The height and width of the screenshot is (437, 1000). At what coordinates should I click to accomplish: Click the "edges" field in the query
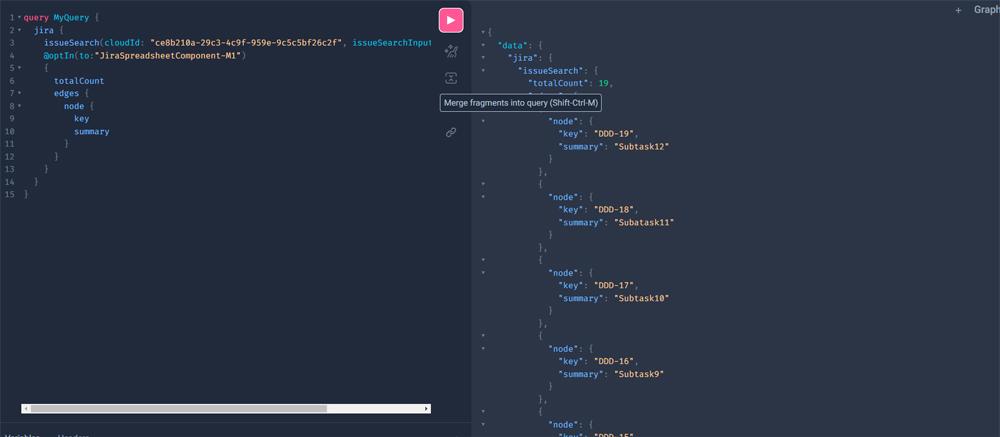coord(66,94)
